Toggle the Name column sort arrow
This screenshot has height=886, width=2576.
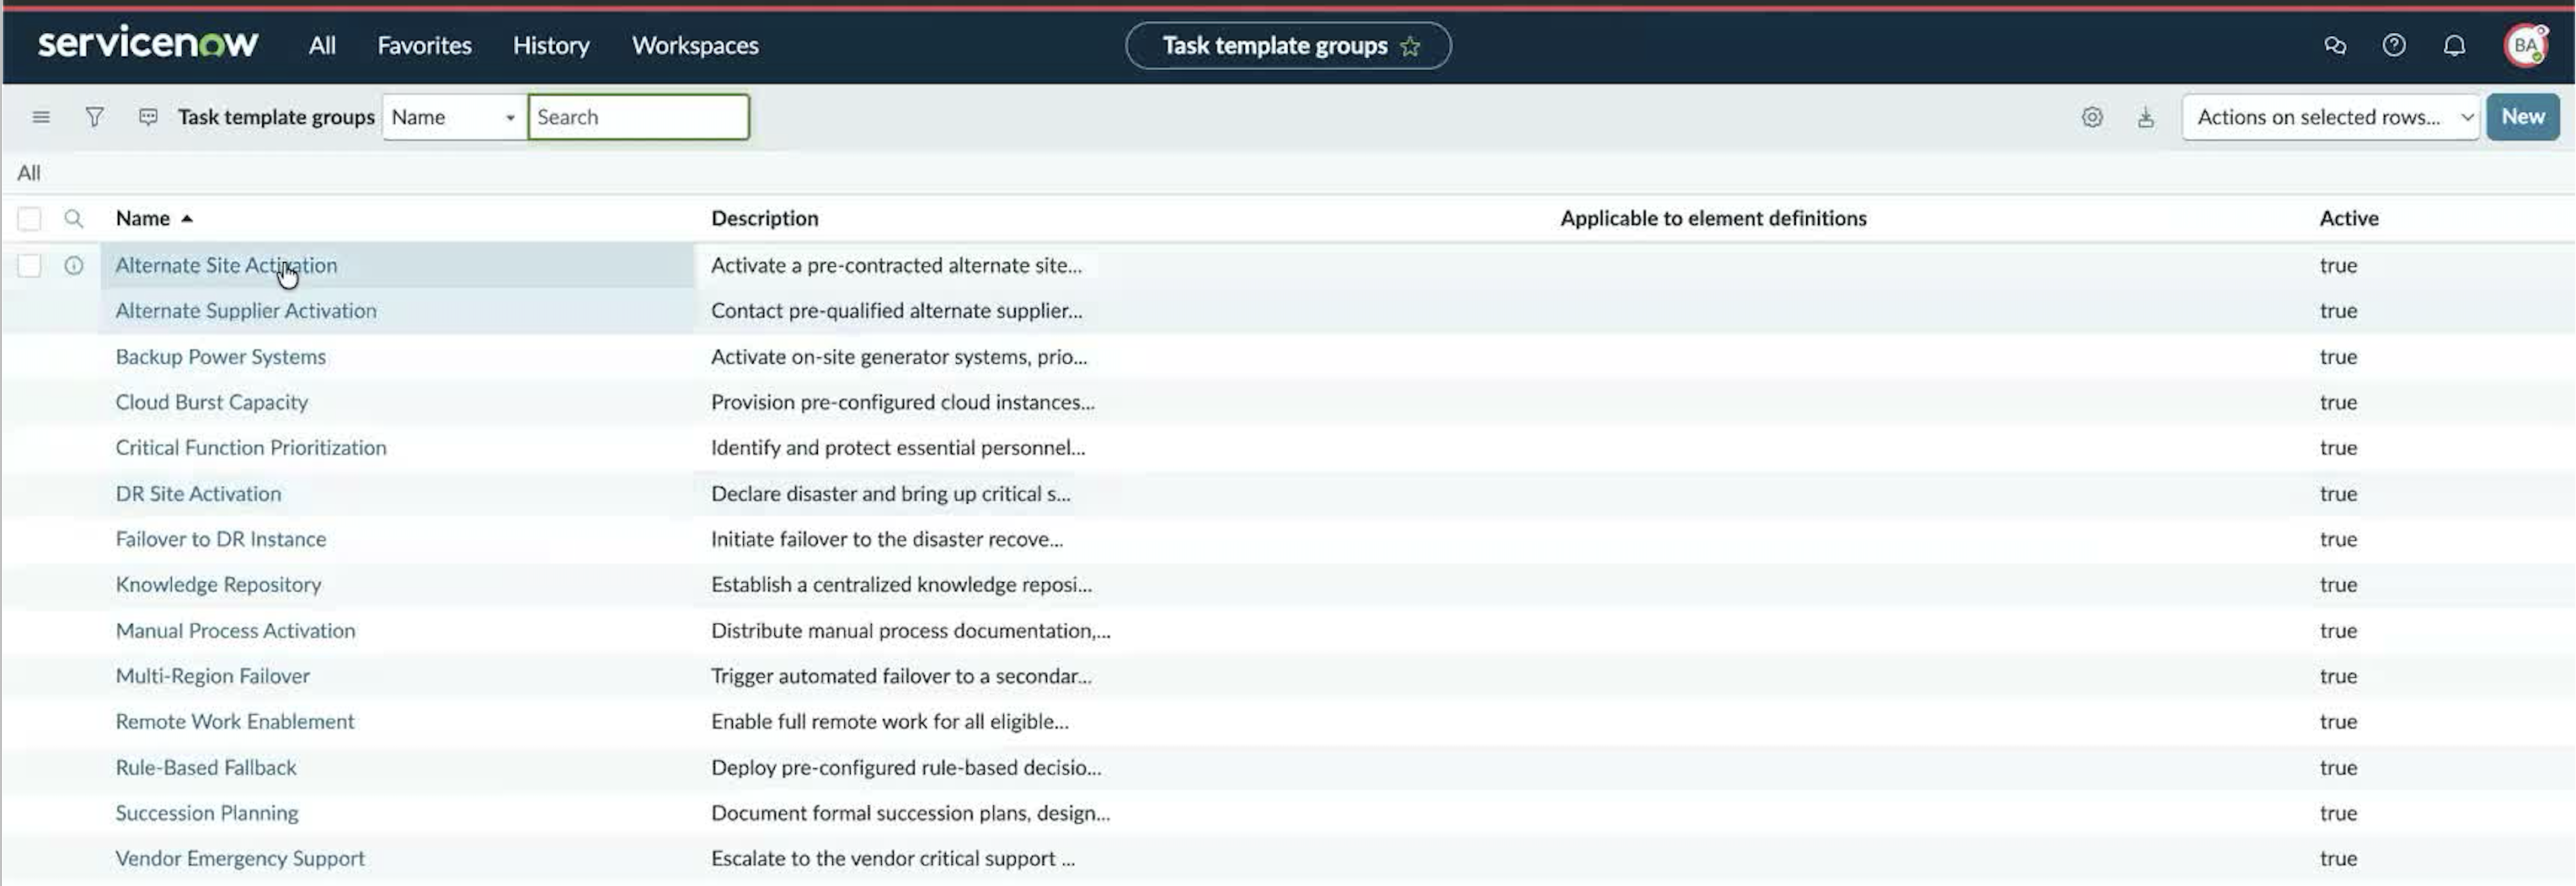tap(187, 218)
